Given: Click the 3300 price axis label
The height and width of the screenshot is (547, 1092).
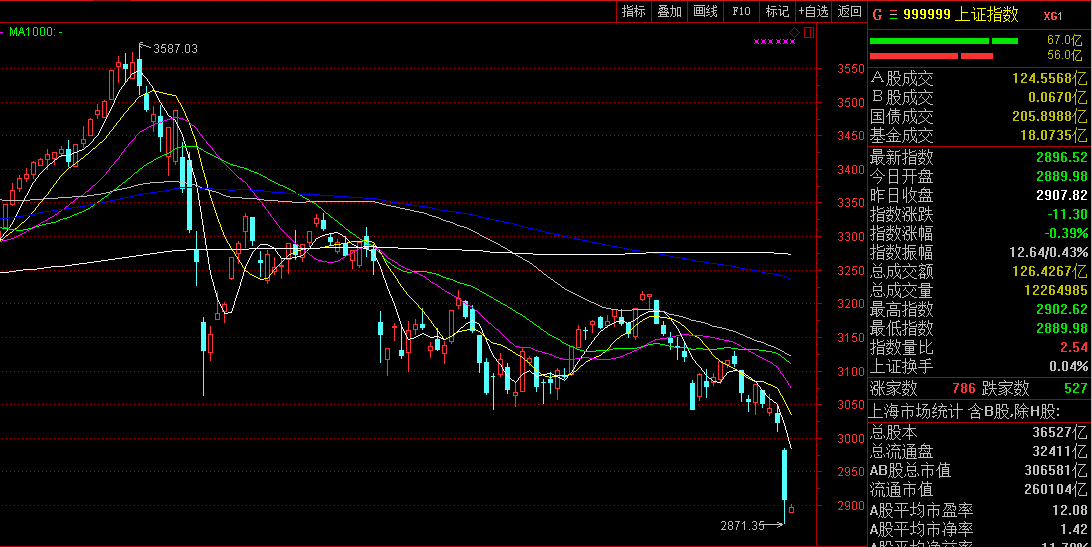Looking at the screenshot, I should tap(851, 237).
